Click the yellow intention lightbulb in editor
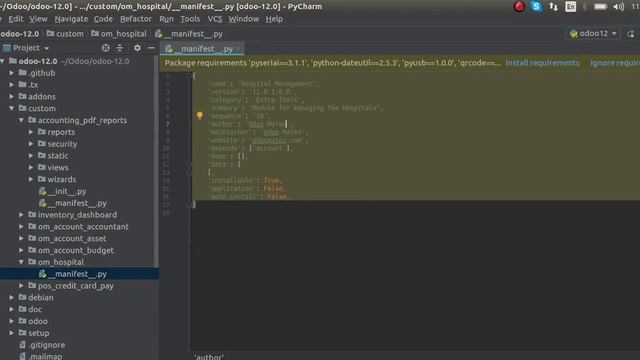 point(200,116)
